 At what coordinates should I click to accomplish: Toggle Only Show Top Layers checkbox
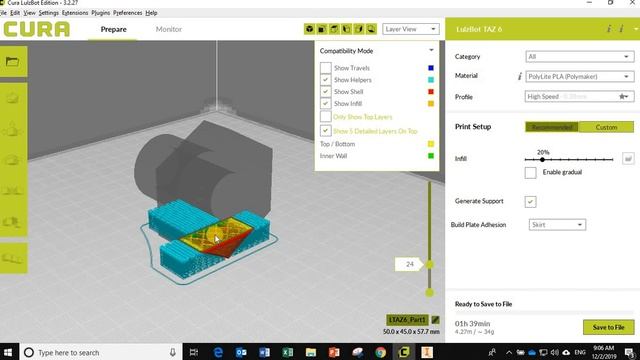pos(325,117)
